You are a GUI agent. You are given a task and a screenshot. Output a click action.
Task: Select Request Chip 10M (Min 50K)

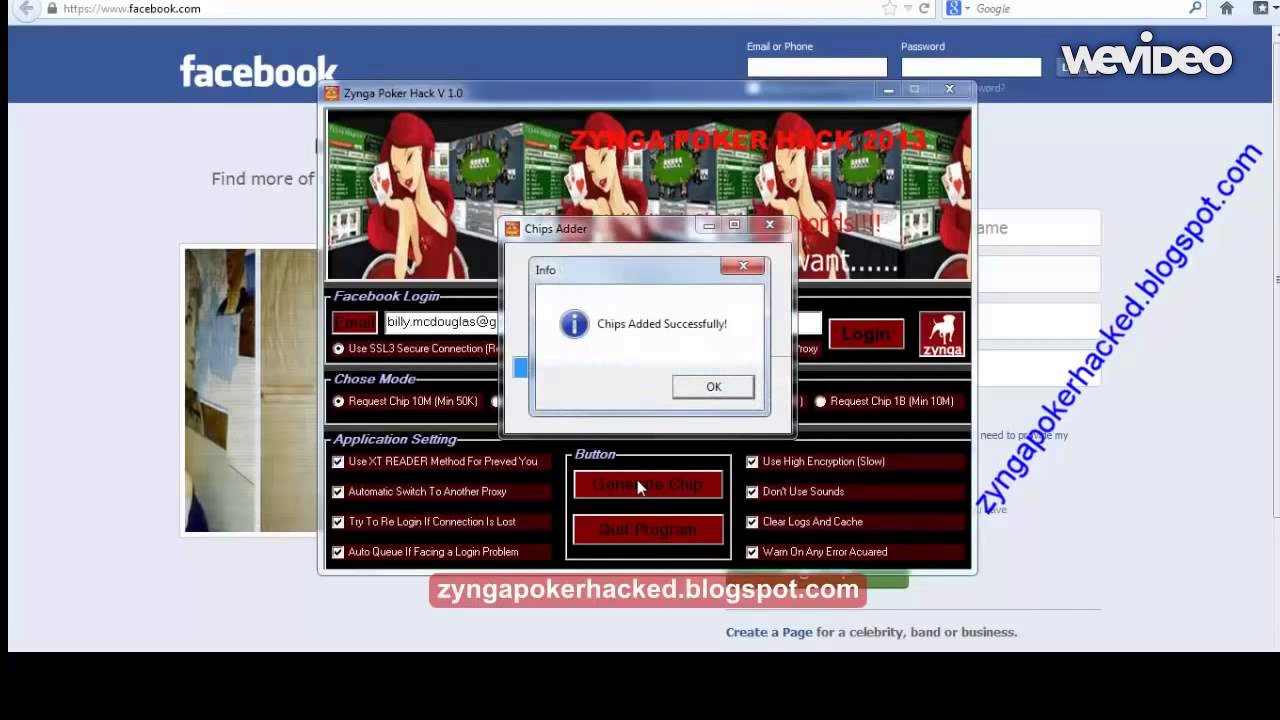(339, 401)
